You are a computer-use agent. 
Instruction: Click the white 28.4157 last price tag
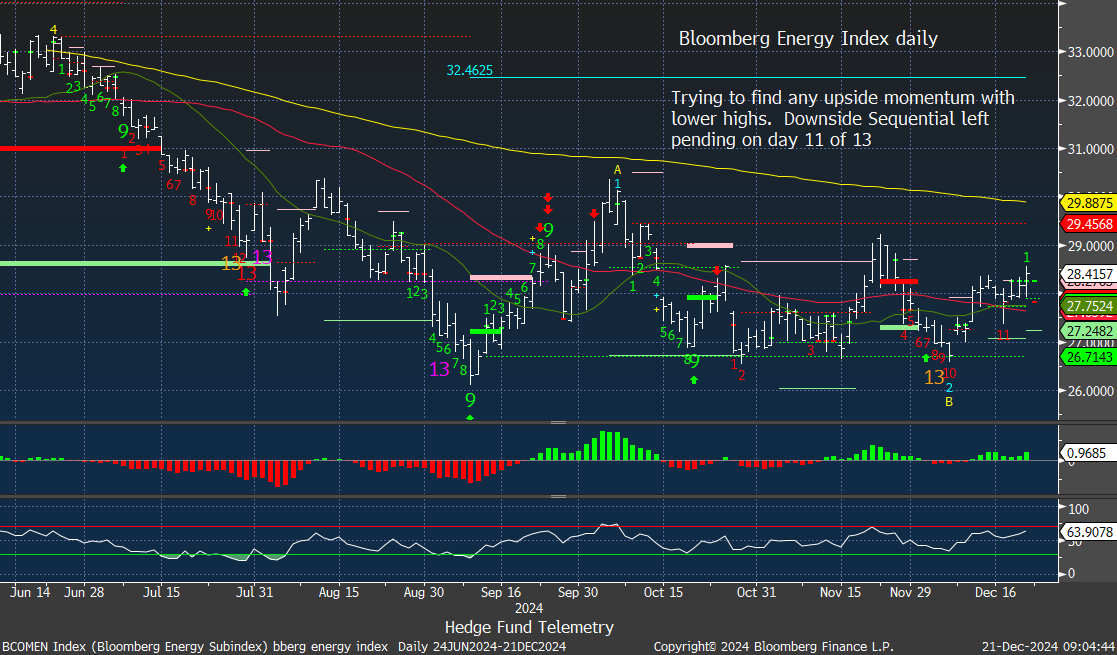point(1089,274)
